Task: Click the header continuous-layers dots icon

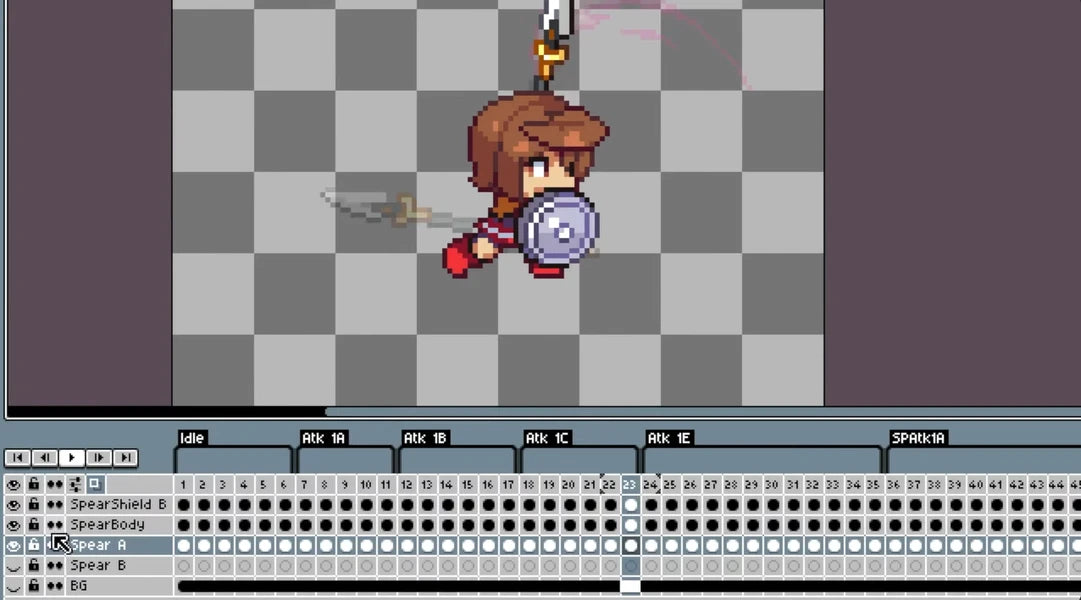Action: click(54, 484)
